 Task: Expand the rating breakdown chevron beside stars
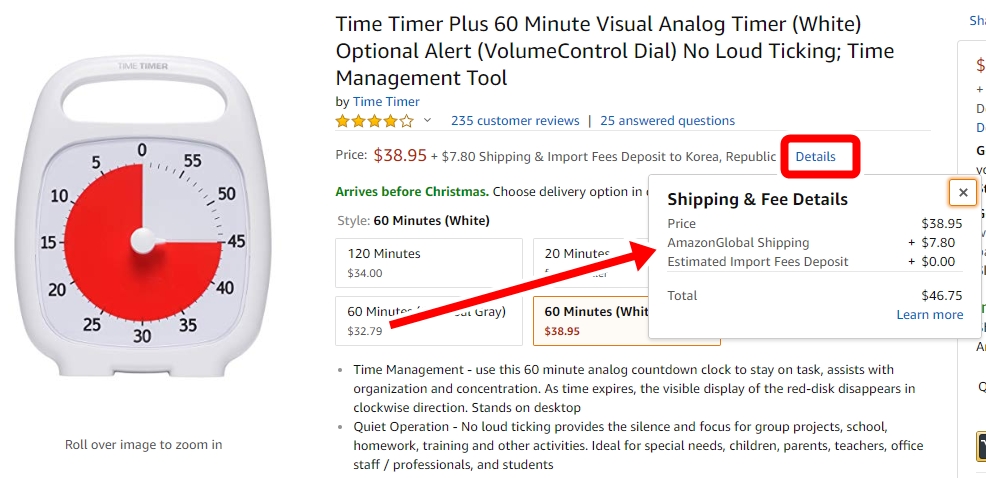pos(427,120)
